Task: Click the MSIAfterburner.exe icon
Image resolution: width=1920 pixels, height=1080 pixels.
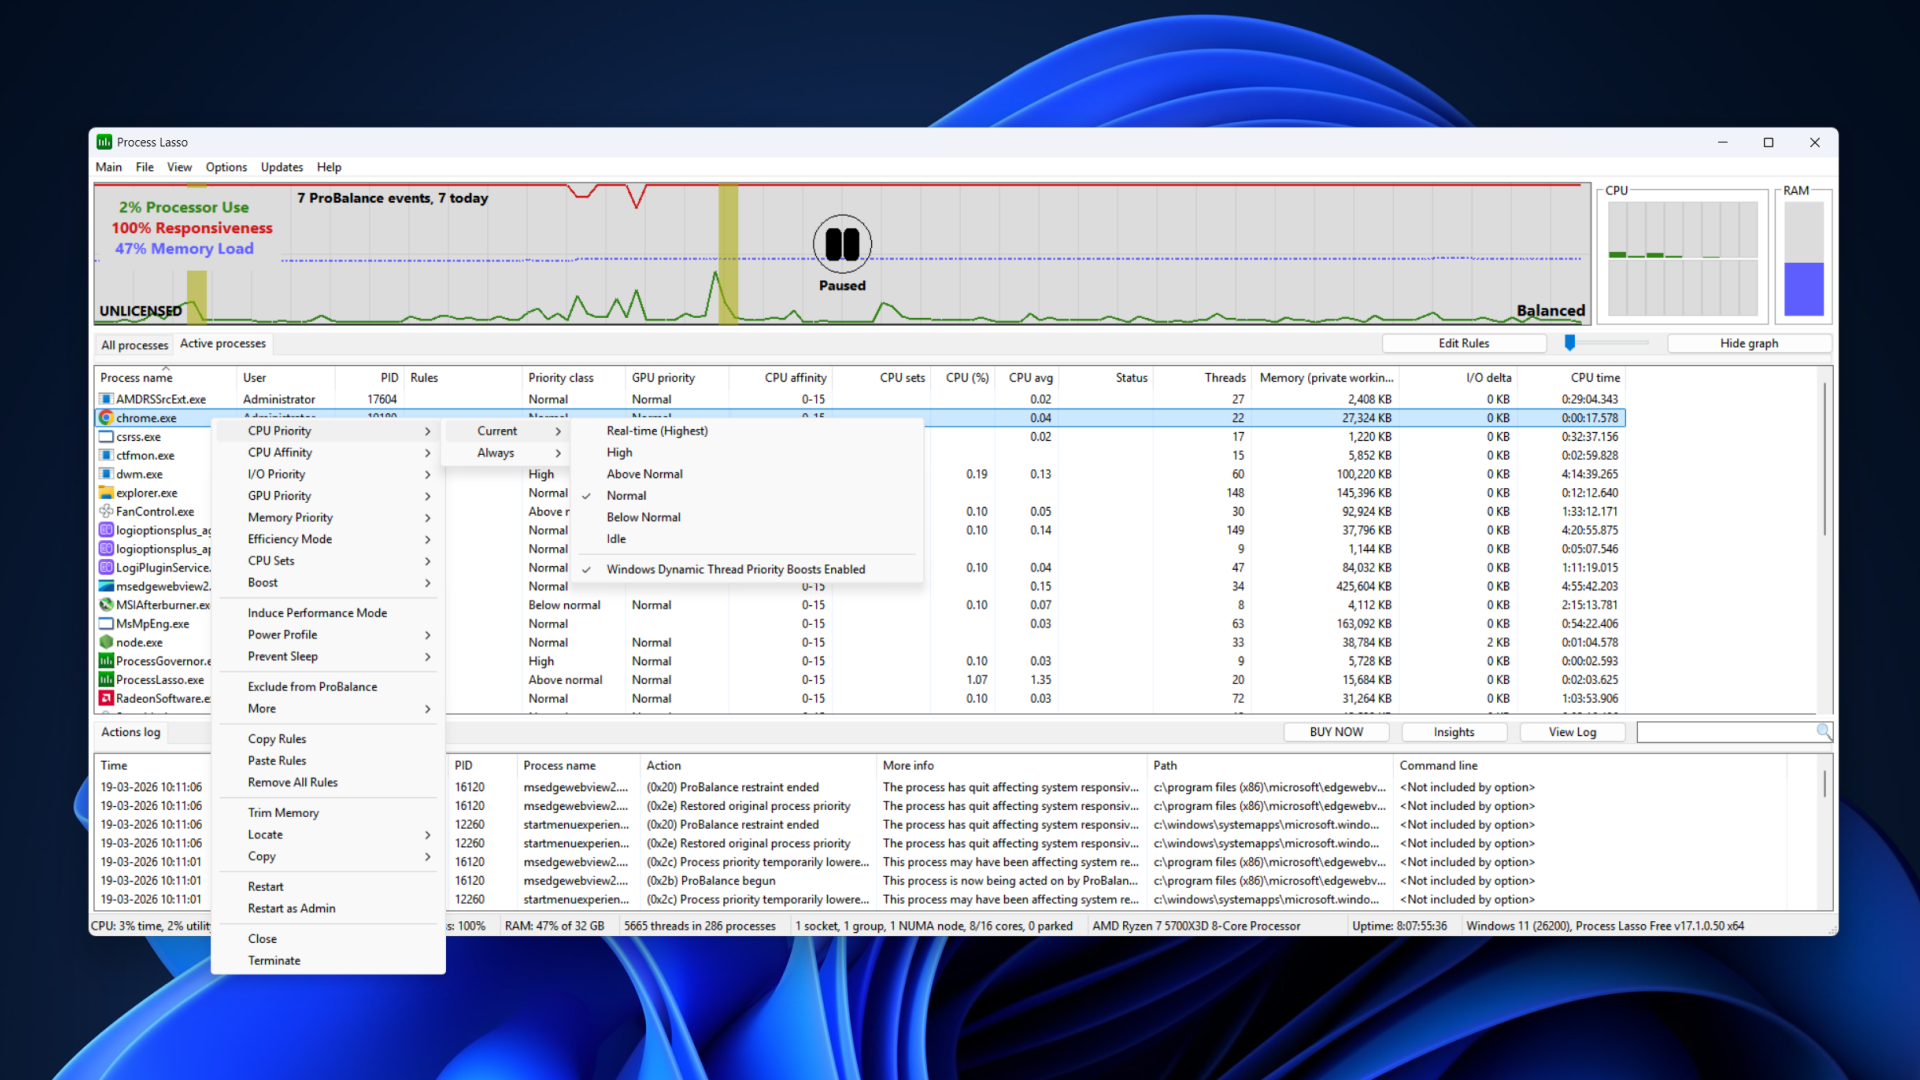Action: coord(106,605)
